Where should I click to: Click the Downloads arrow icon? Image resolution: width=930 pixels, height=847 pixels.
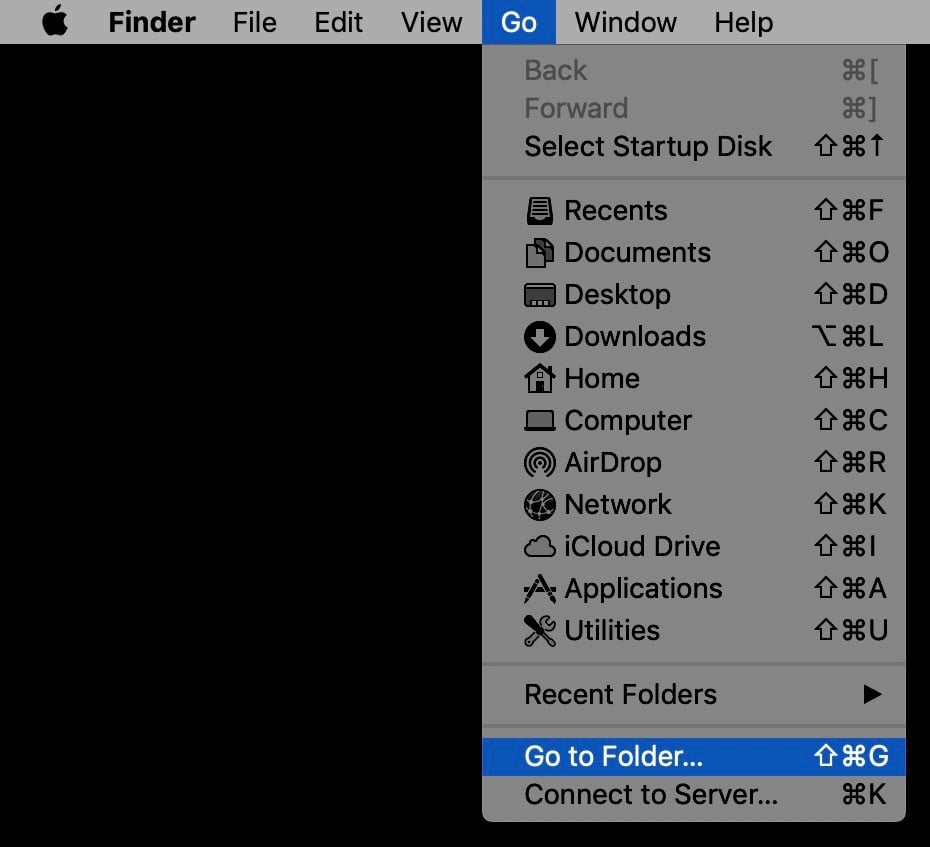(x=540, y=336)
